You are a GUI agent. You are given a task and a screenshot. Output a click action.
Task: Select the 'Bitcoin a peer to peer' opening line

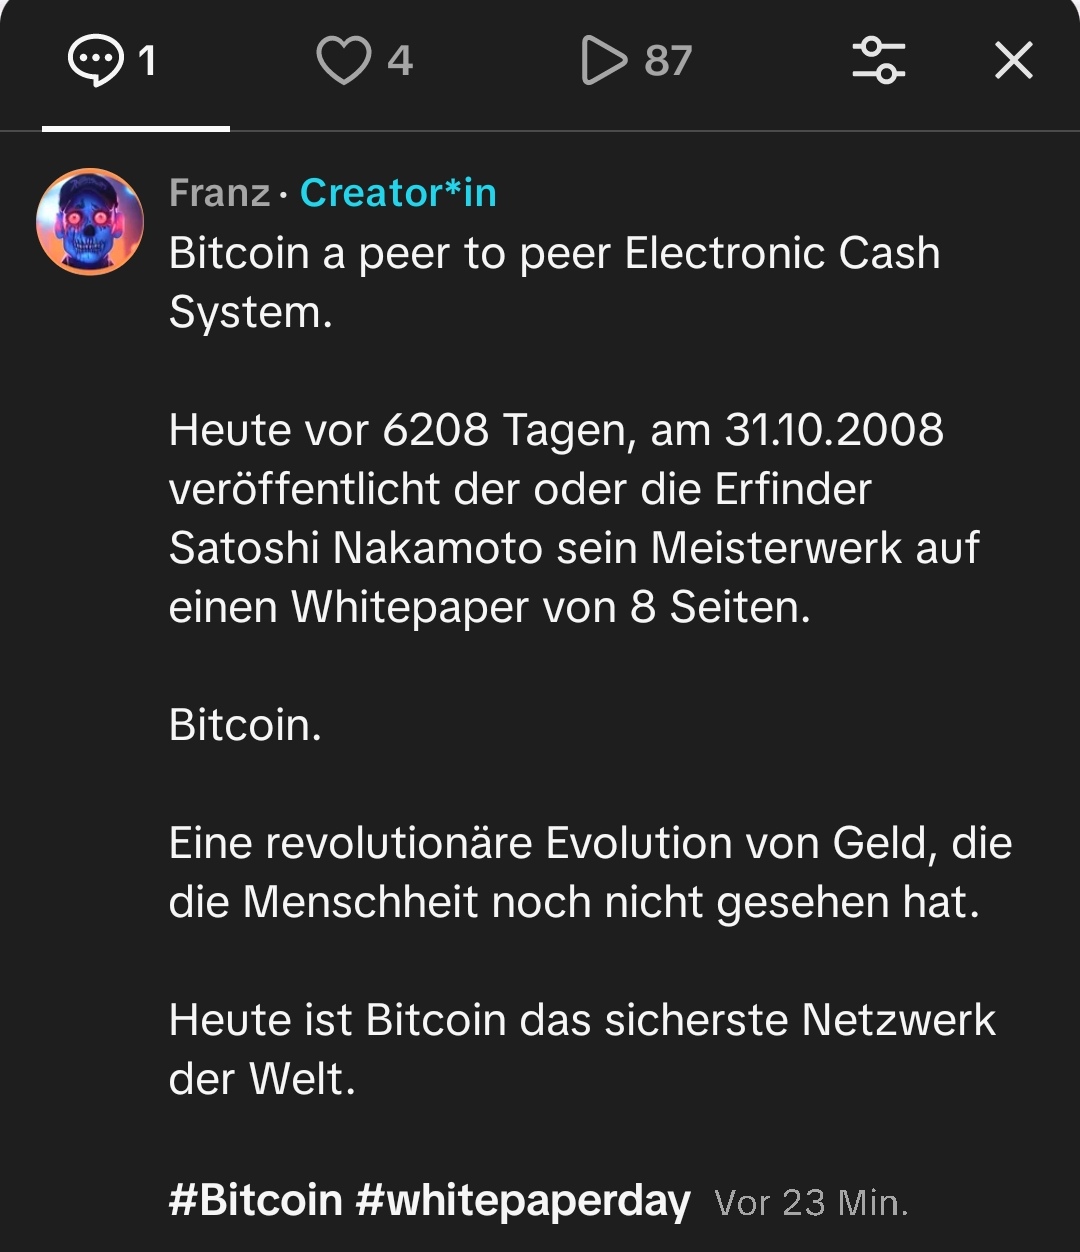[x=555, y=283]
